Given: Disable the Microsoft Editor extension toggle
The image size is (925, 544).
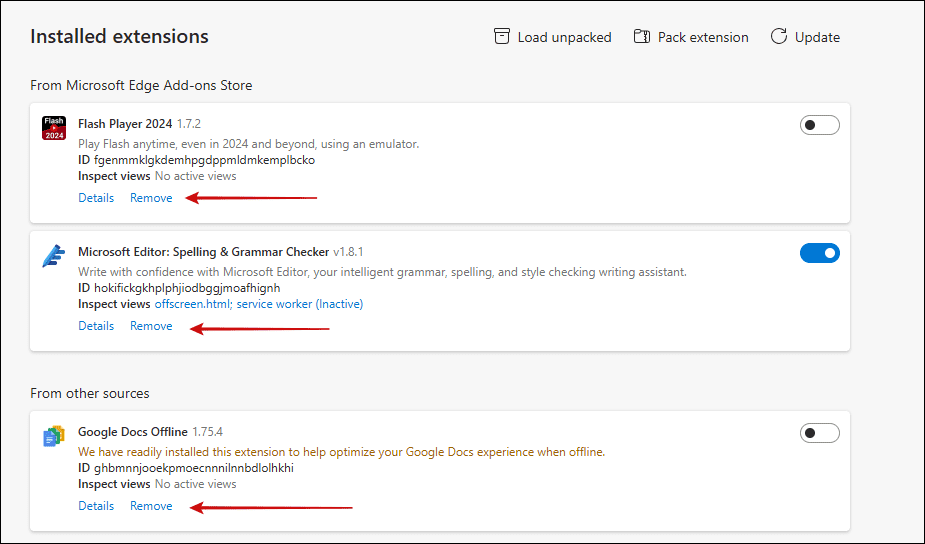Looking at the screenshot, I should point(819,253).
